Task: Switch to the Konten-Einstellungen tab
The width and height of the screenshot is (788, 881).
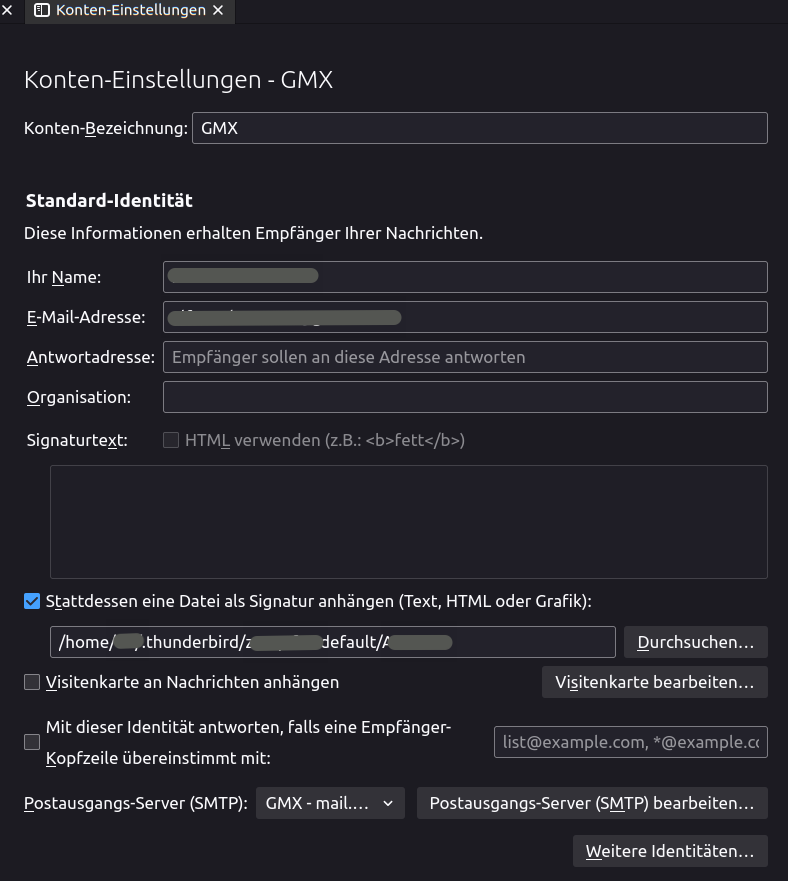Action: click(x=130, y=11)
